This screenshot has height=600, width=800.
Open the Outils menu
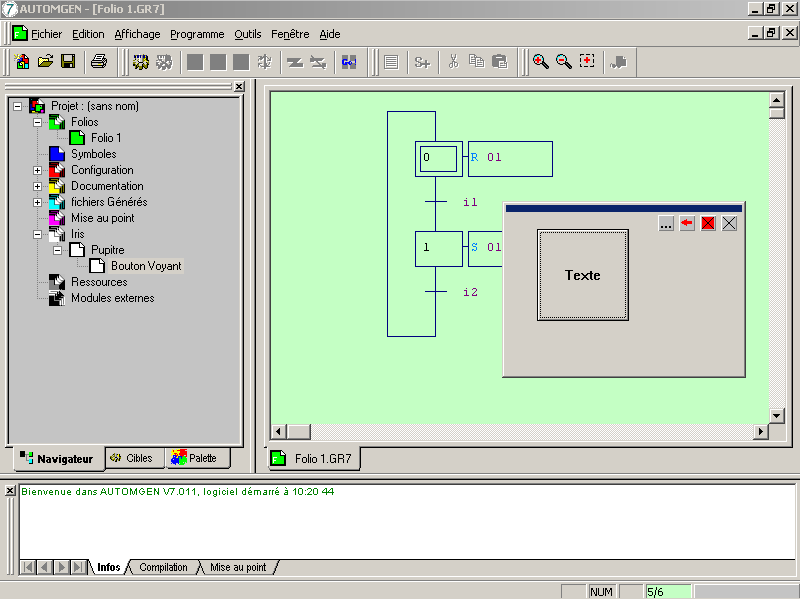click(x=247, y=34)
